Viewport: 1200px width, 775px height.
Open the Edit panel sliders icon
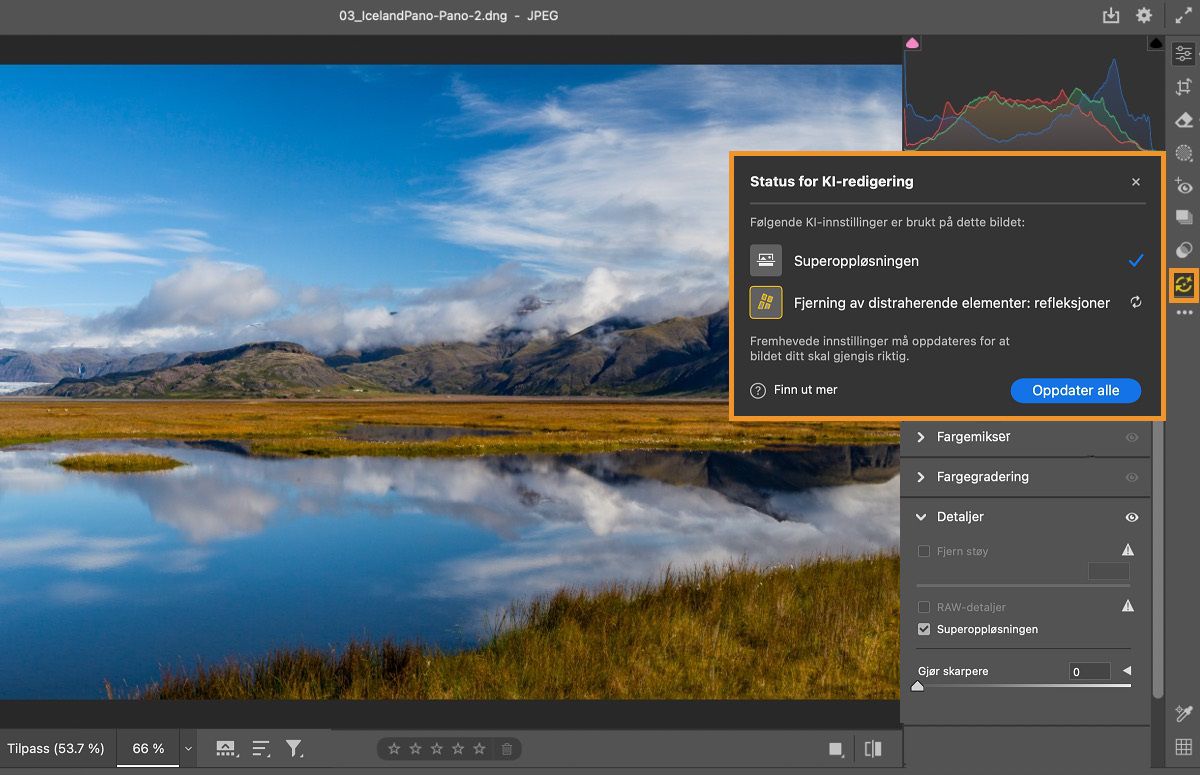click(x=1183, y=54)
